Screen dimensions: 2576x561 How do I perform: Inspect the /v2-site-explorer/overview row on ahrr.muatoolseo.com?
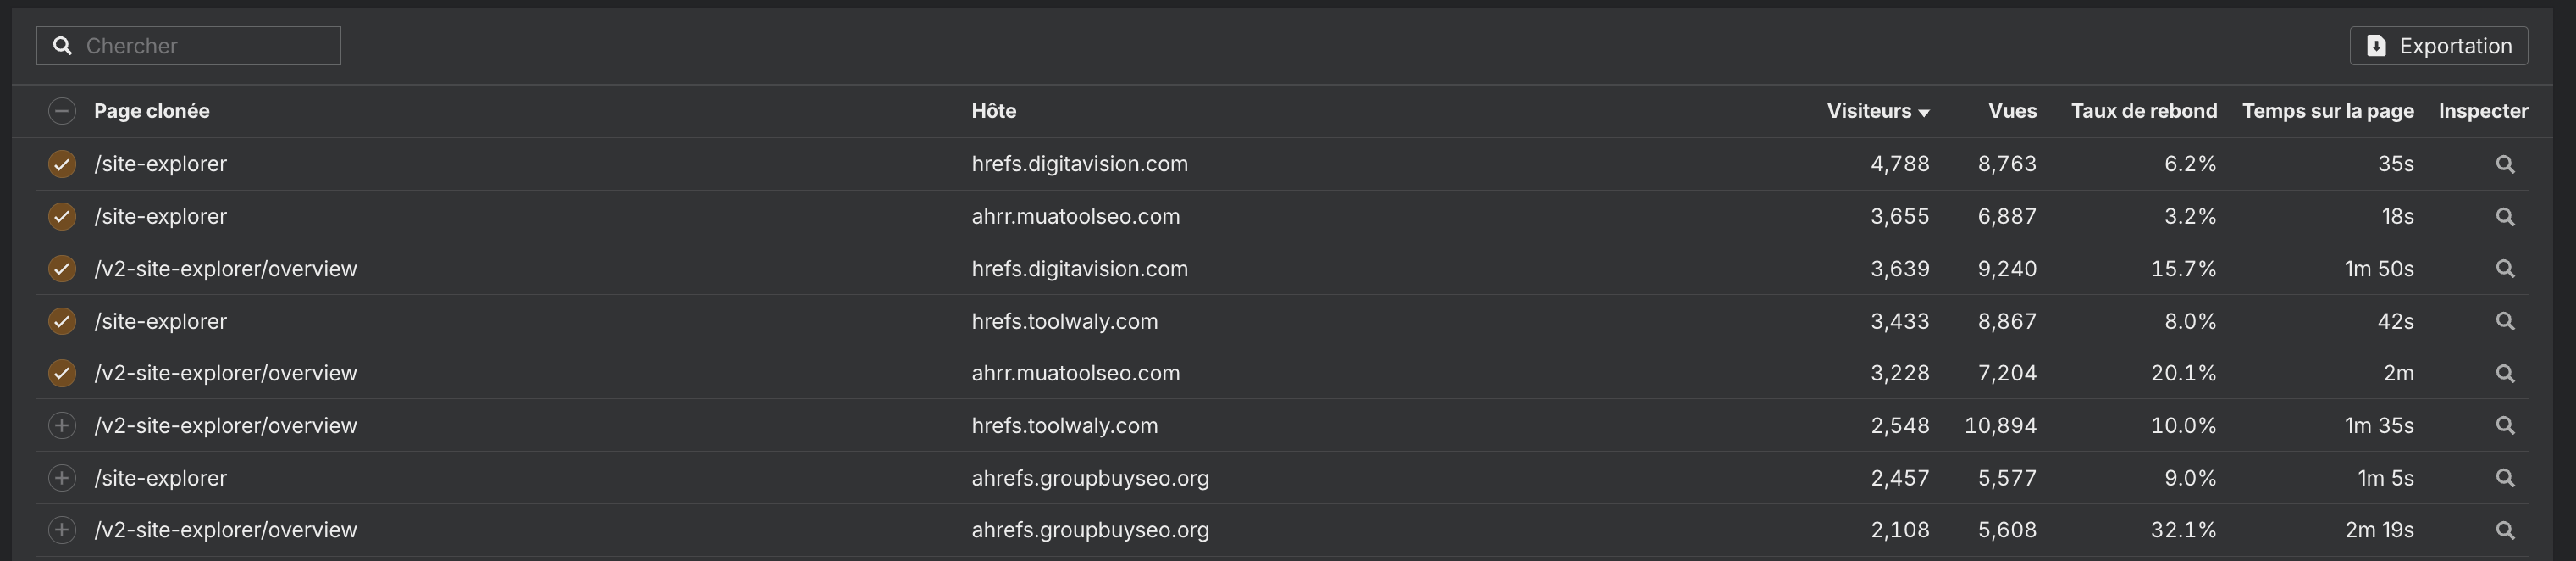pos(2506,373)
